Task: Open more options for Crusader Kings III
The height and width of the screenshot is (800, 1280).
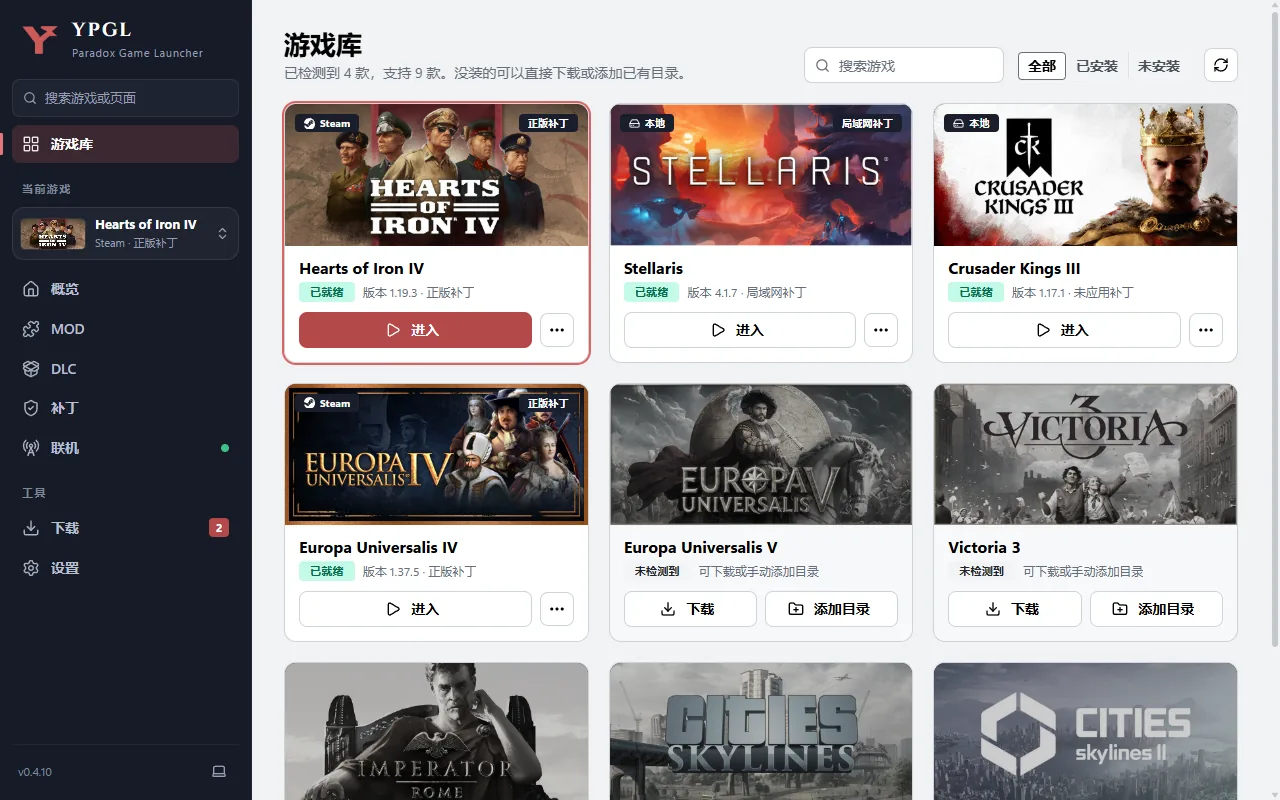Action: pyautogui.click(x=1206, y=330)
